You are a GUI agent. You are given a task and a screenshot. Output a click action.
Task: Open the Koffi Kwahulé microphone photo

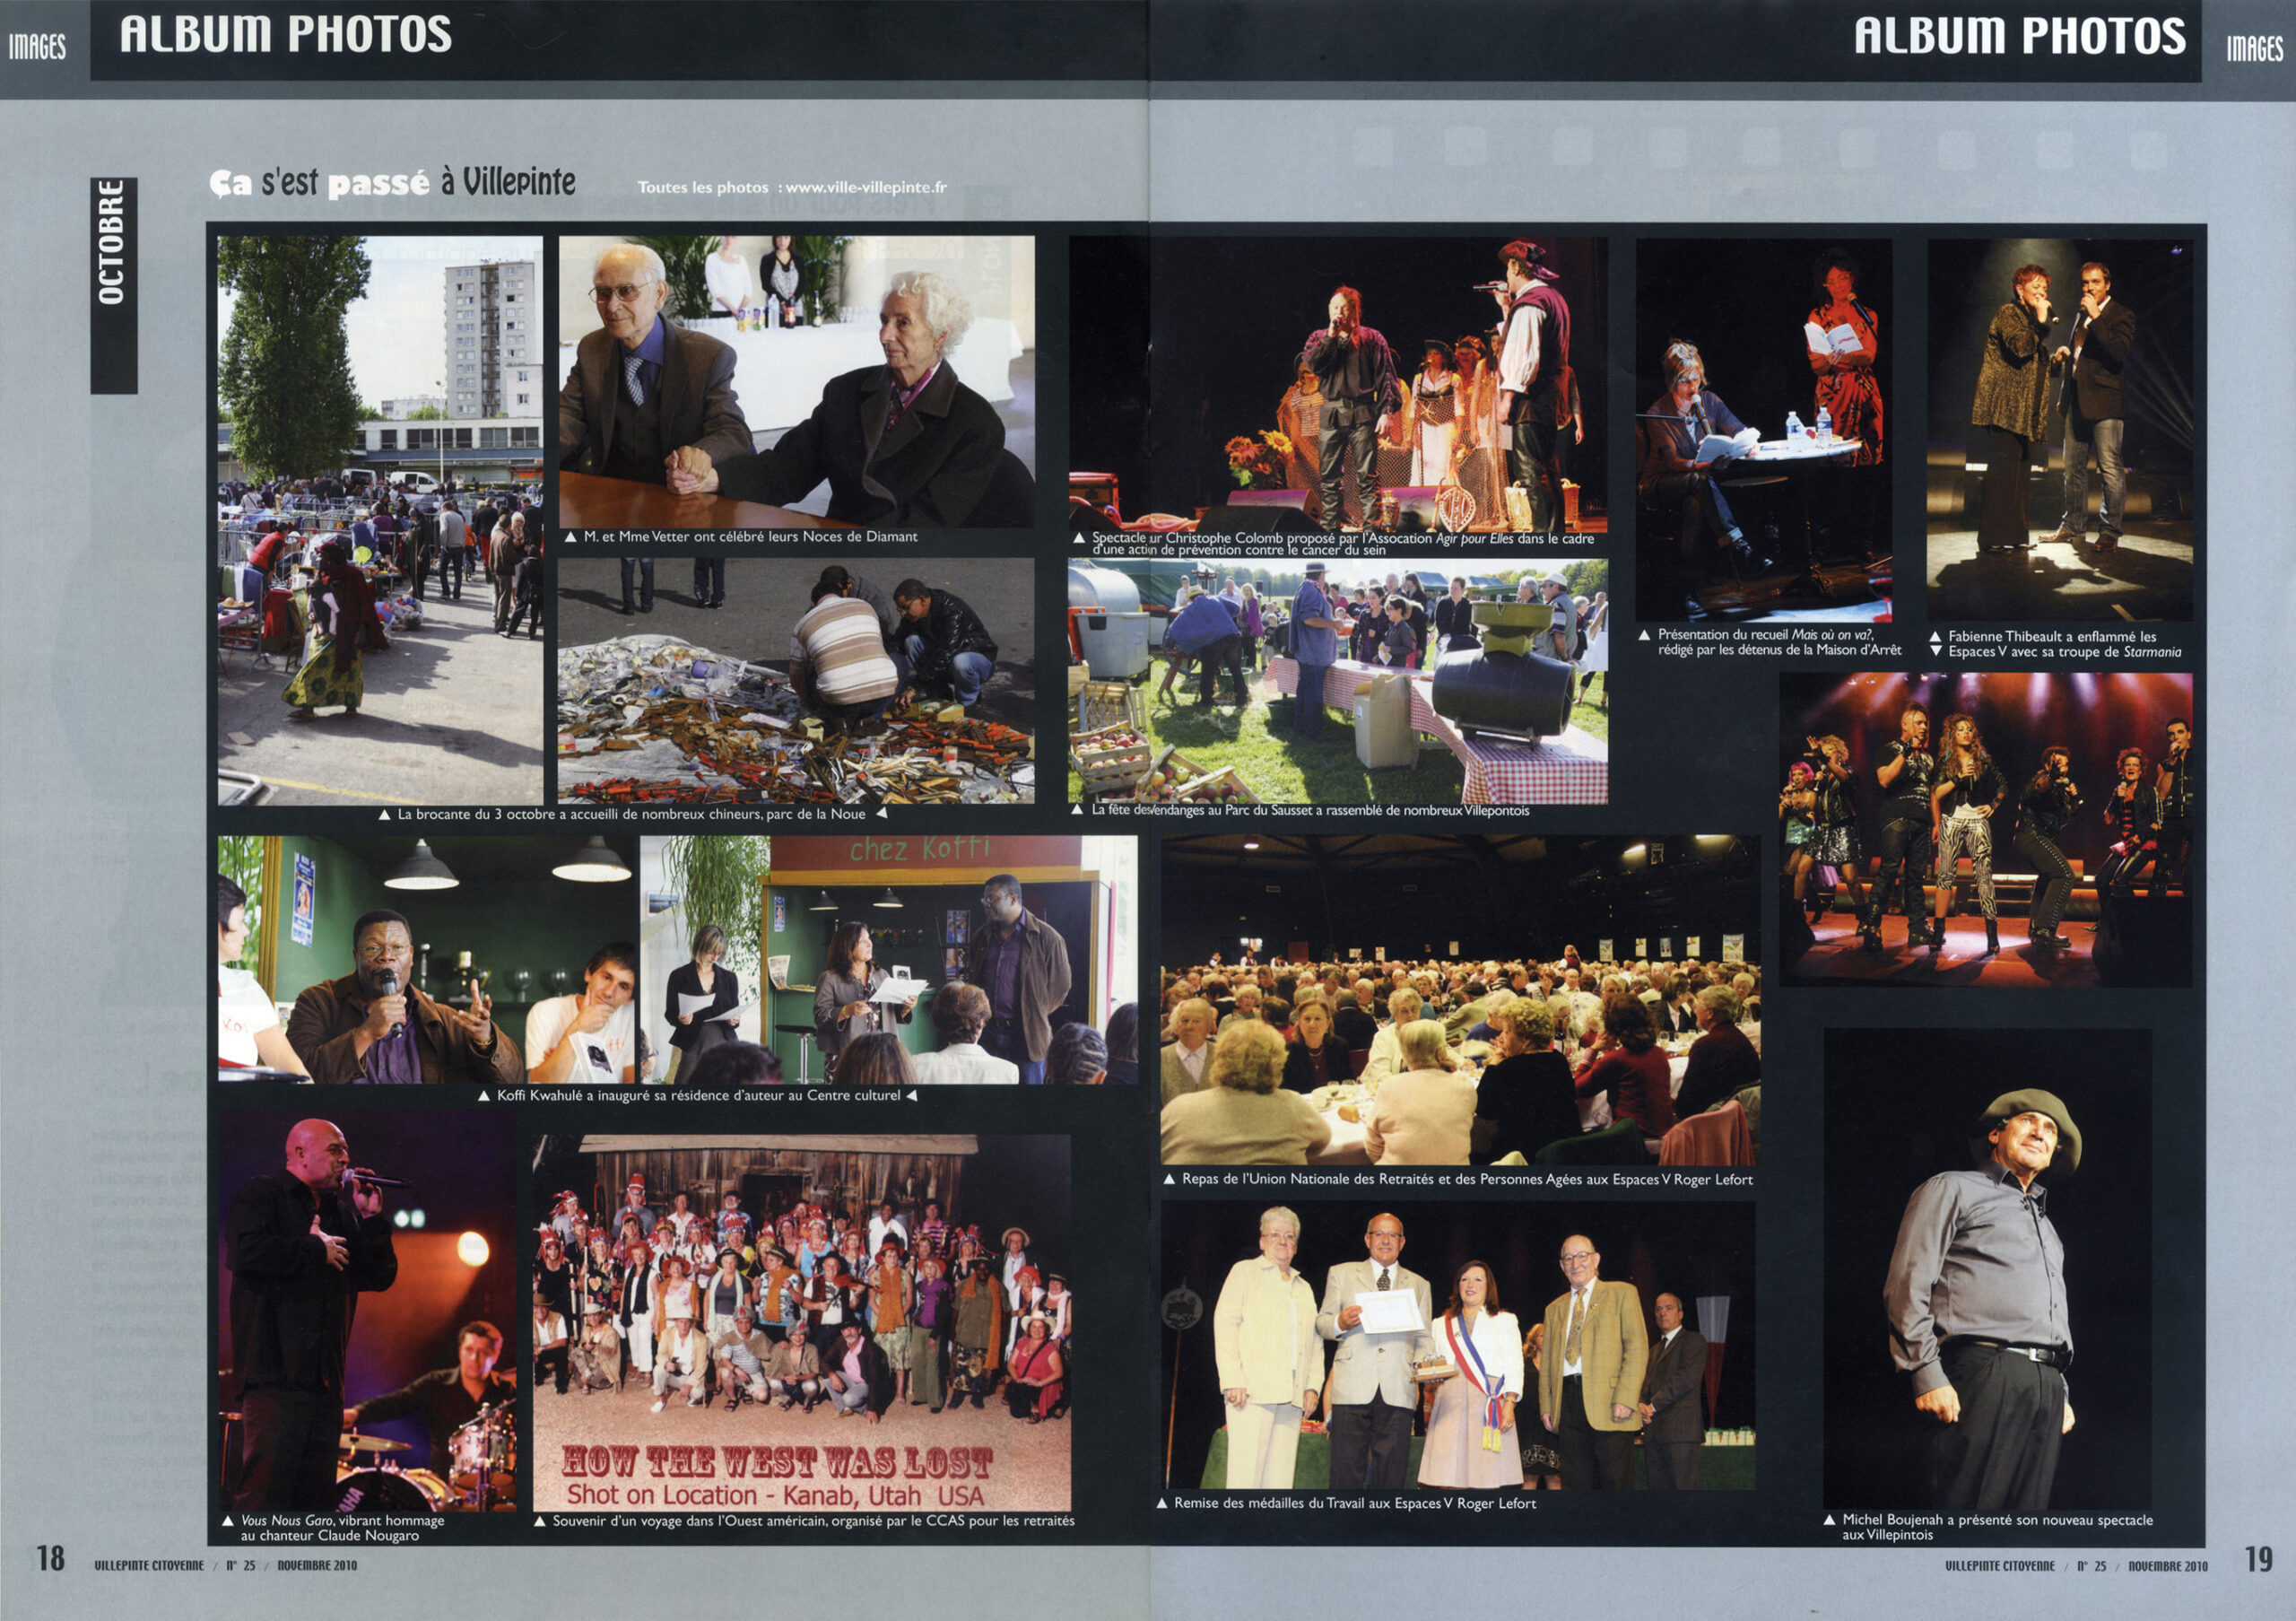pos(426,960)
